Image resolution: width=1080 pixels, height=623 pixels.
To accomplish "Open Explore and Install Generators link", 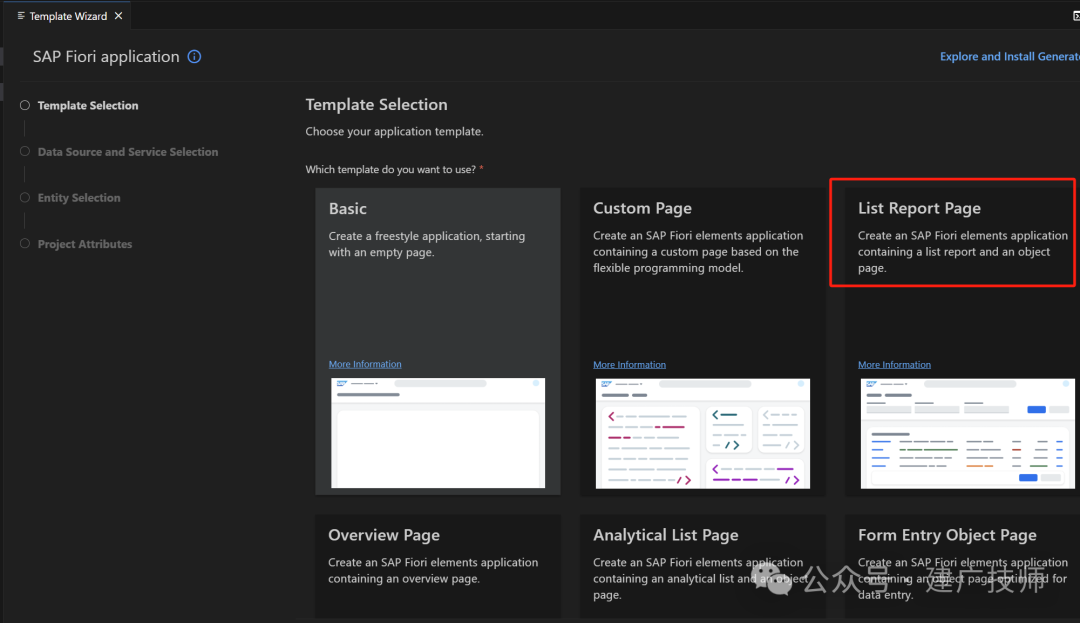I will (x=1010, y=56).
